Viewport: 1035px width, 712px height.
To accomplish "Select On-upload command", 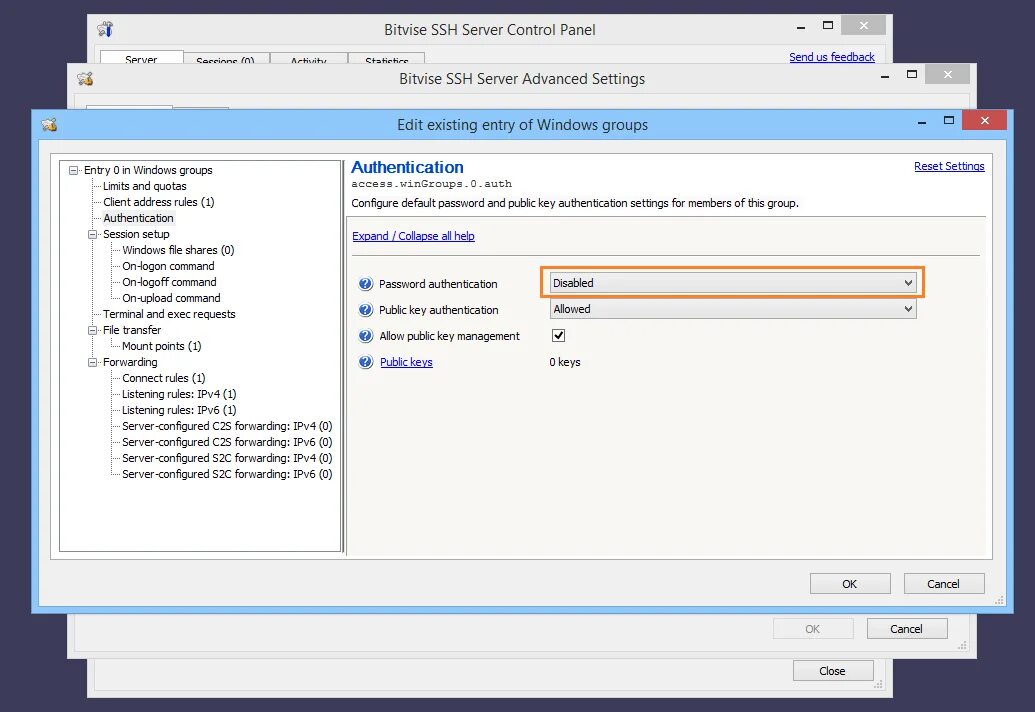I will [x=171, y=298].
